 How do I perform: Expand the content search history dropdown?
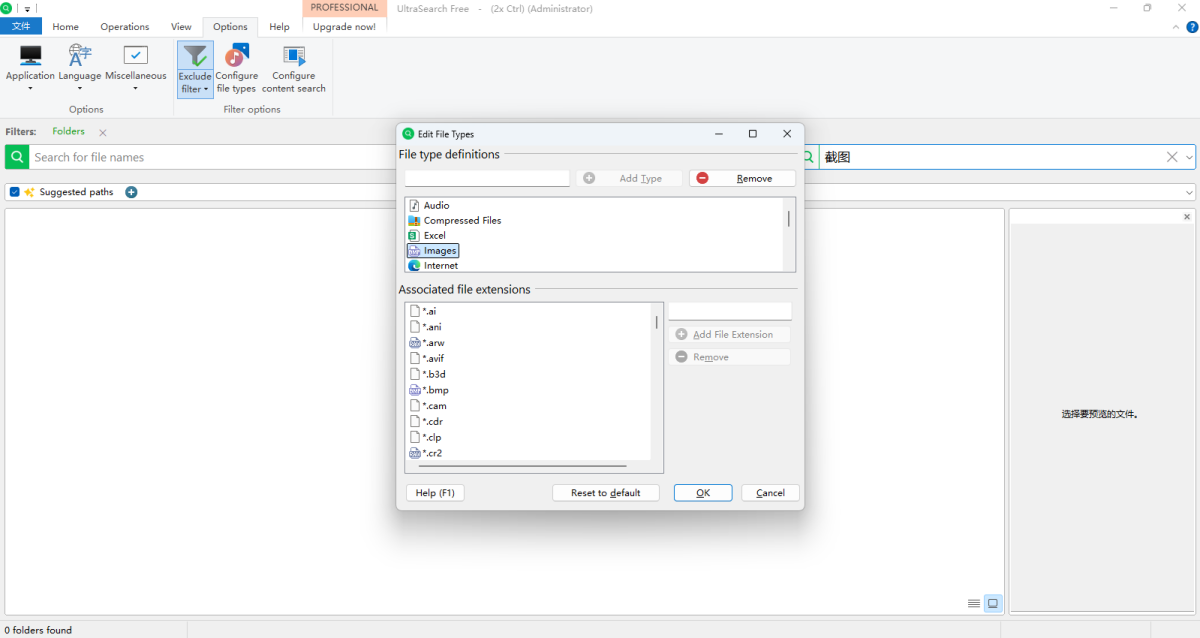pyautogui.click(x=1189, y=157)
